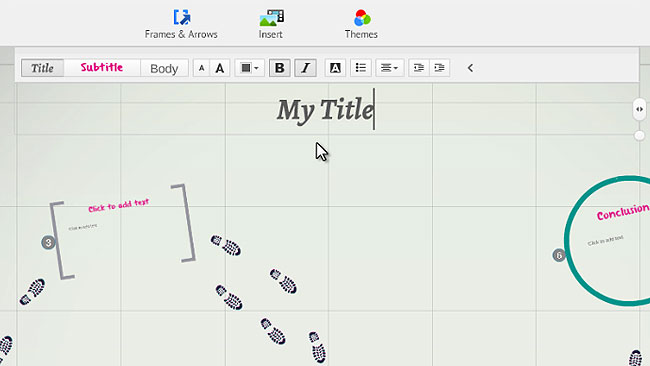The height and width of the screenshot is (366, 650).
Task: Click the text box width handle
Action: (639, 109)
